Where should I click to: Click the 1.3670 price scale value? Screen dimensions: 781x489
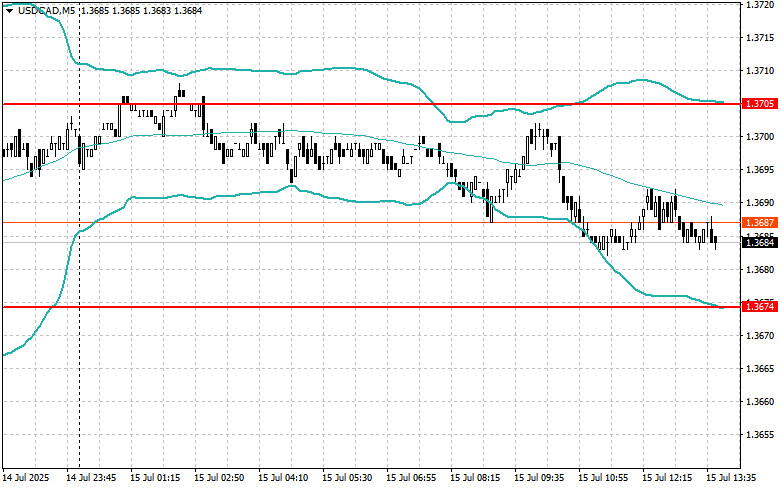pos(760,336)
